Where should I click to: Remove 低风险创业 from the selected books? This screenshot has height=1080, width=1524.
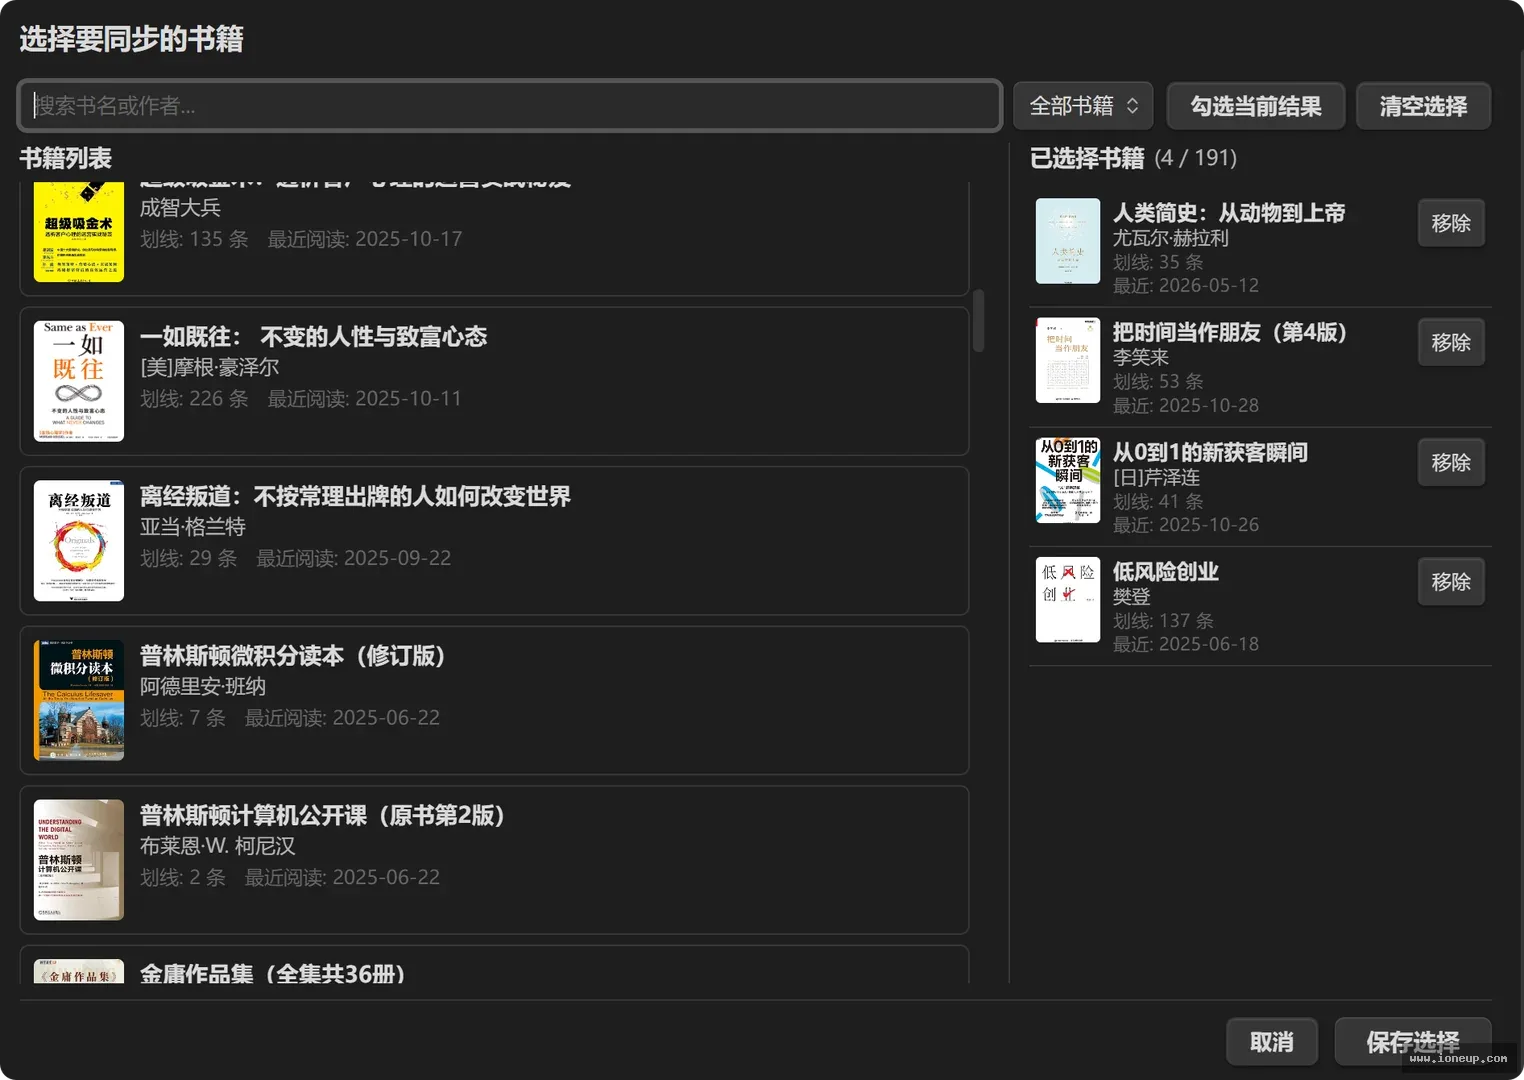1451,581
